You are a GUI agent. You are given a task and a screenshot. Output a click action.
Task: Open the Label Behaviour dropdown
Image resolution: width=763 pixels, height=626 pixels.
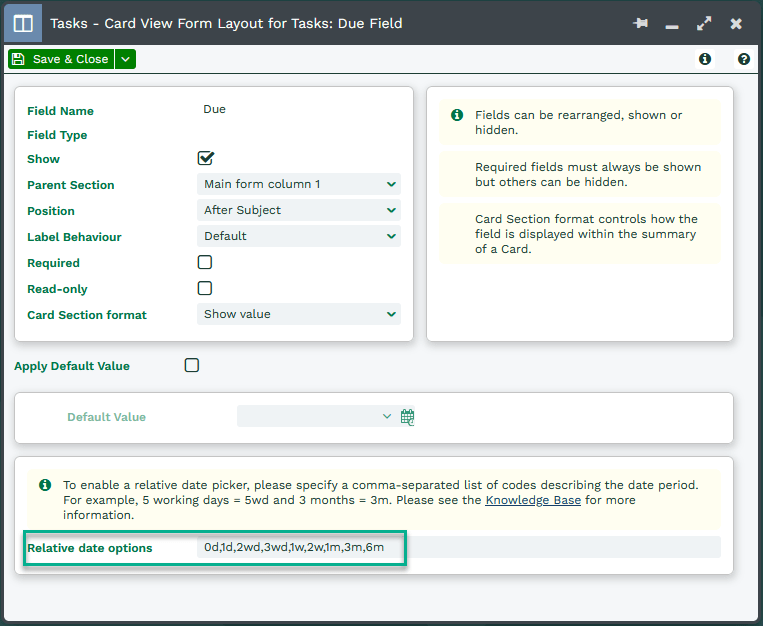click(299, 236)
